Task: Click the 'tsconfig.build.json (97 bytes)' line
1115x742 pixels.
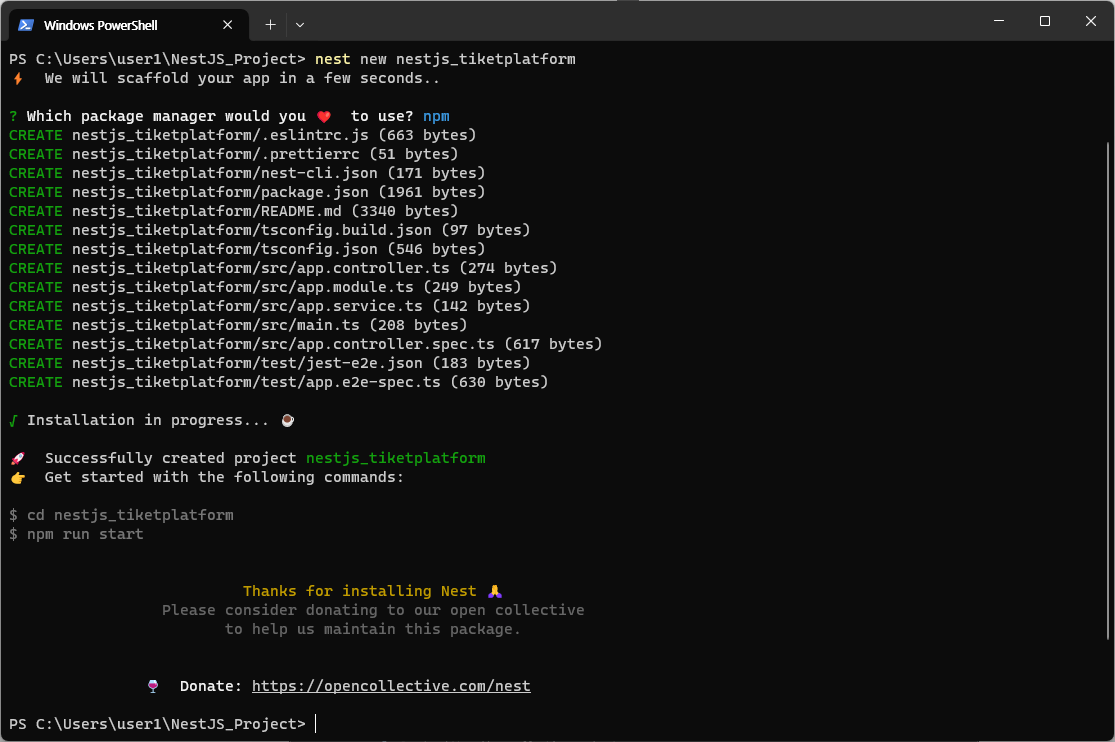Action: 270,230
